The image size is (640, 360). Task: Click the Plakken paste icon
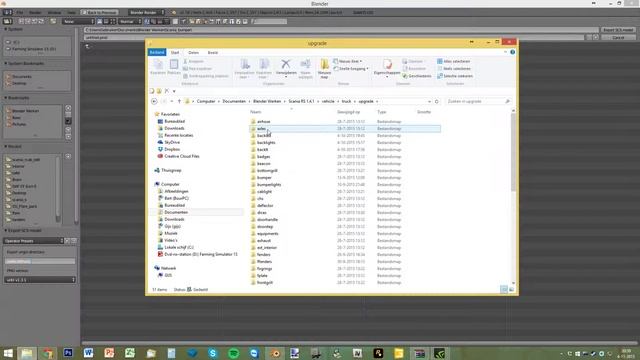(174, 64)
